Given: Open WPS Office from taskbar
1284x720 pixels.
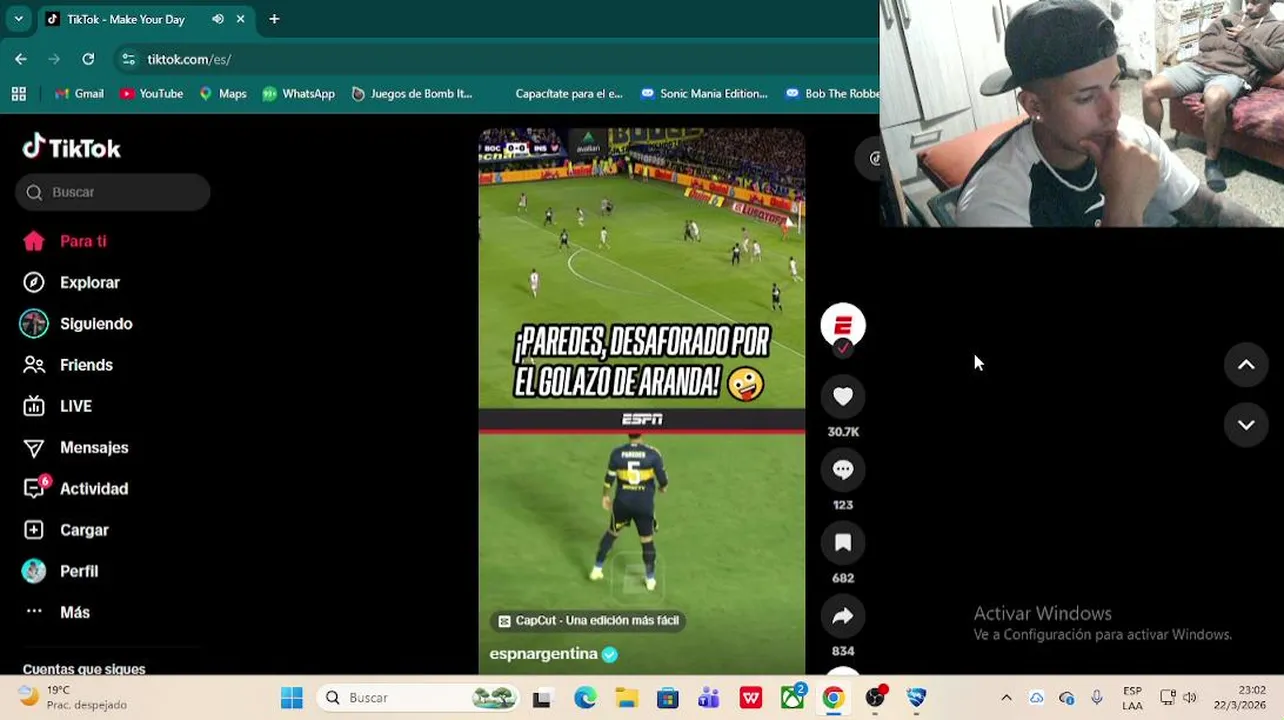Looking at the screenshot, I should coord(751,698).
